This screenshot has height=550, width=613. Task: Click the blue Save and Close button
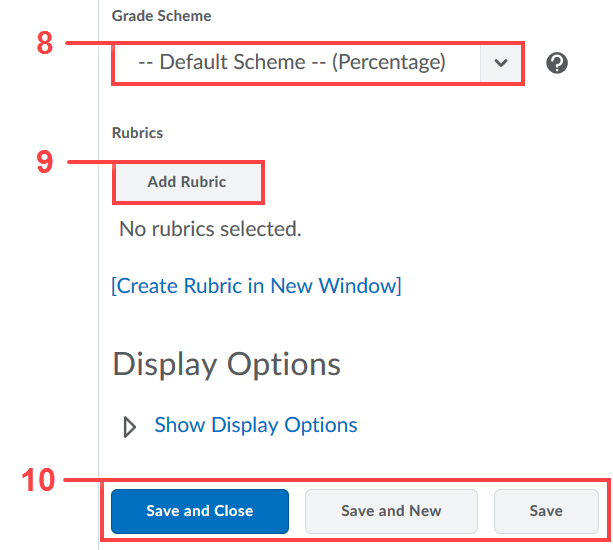coord(200,511)
